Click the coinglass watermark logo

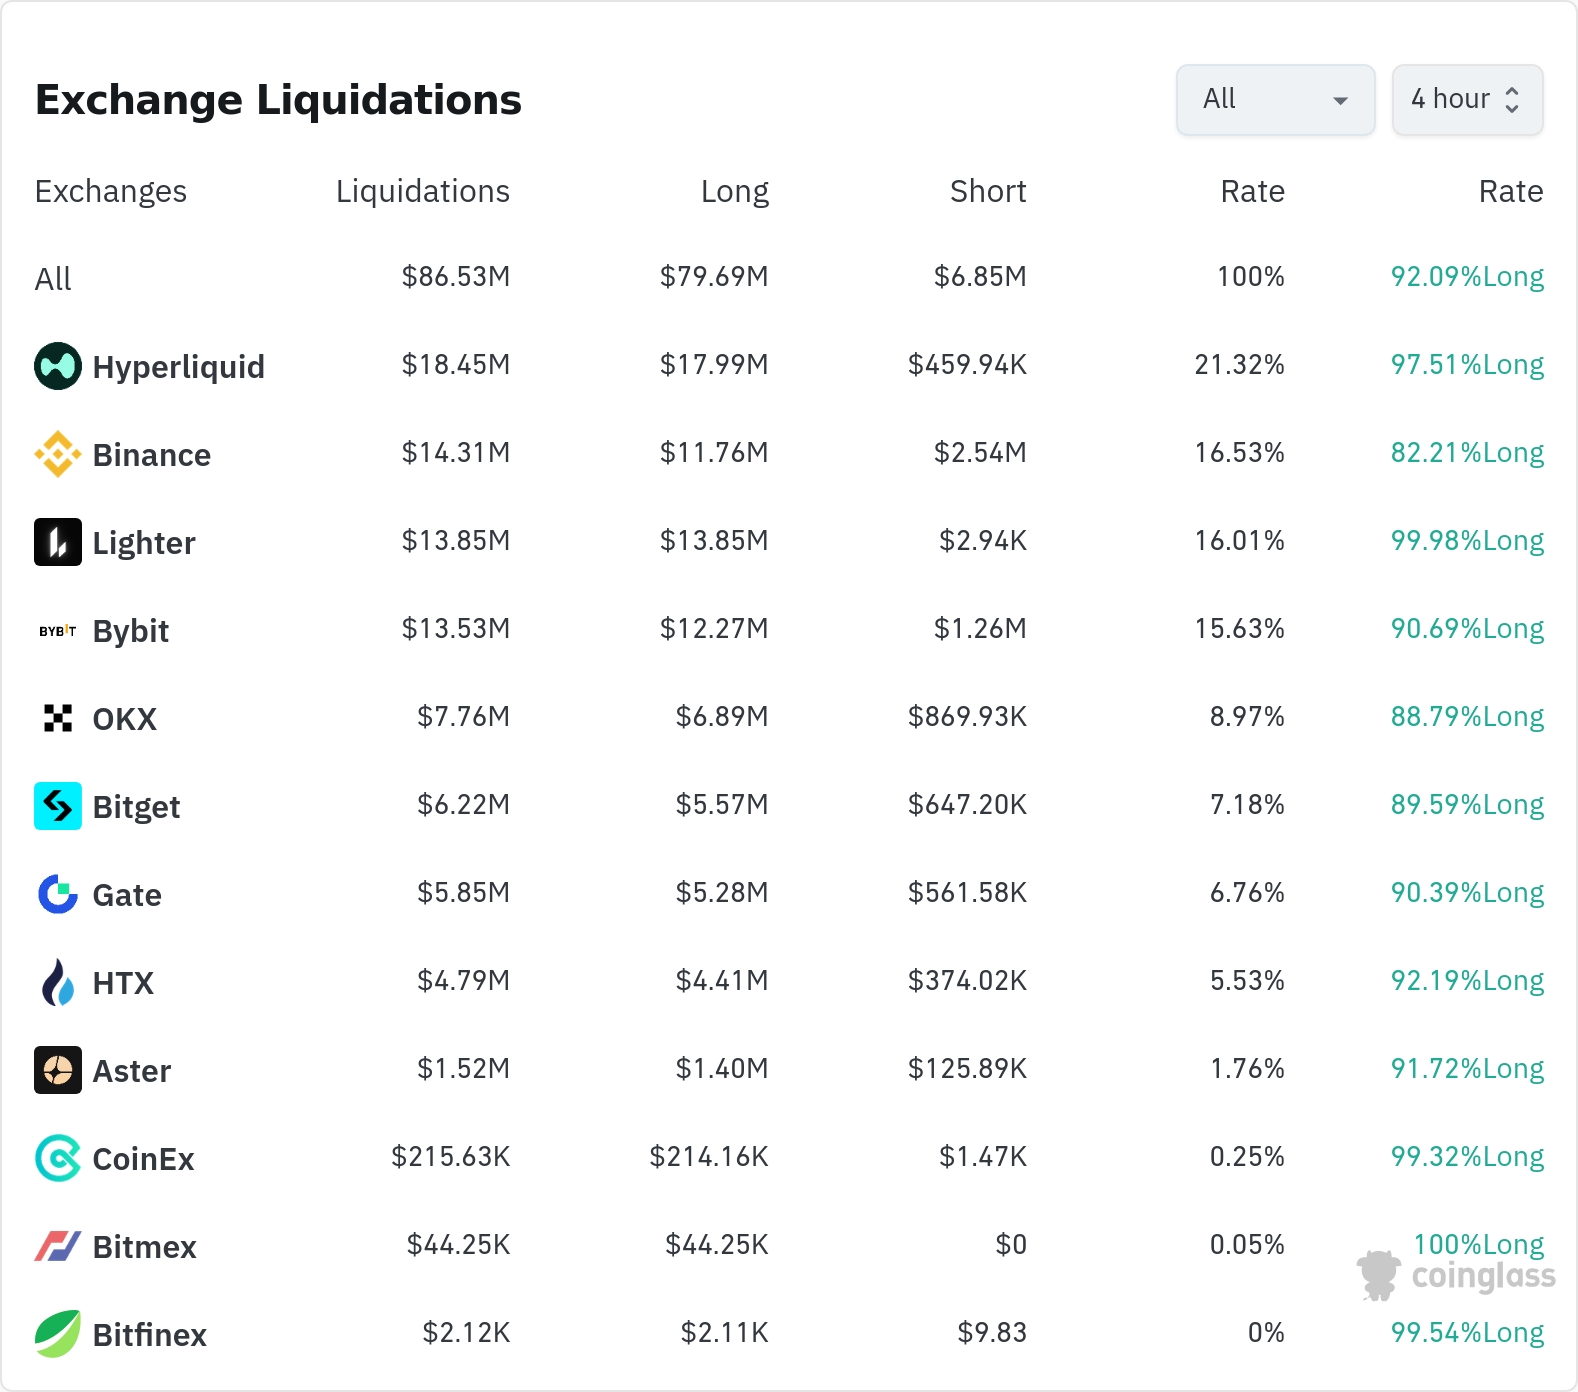point(1456,1276)
